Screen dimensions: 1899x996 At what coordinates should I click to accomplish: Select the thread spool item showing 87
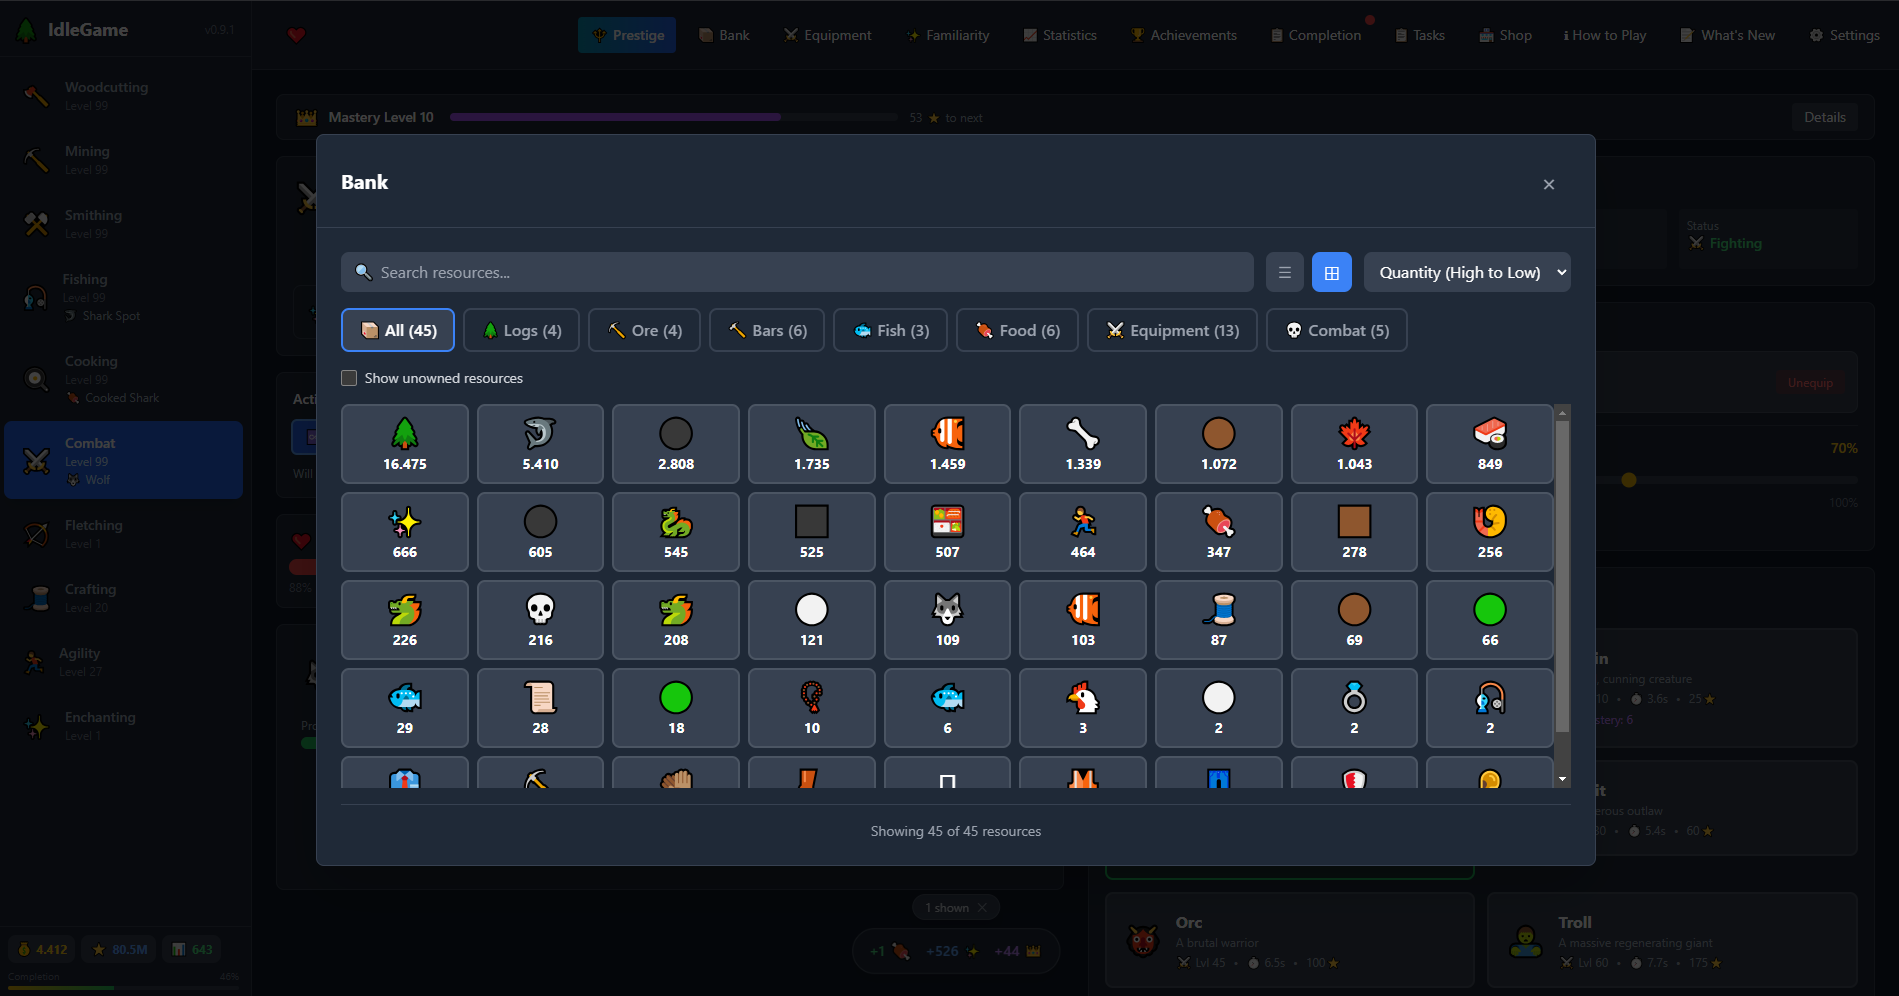tap(1218, 620)
